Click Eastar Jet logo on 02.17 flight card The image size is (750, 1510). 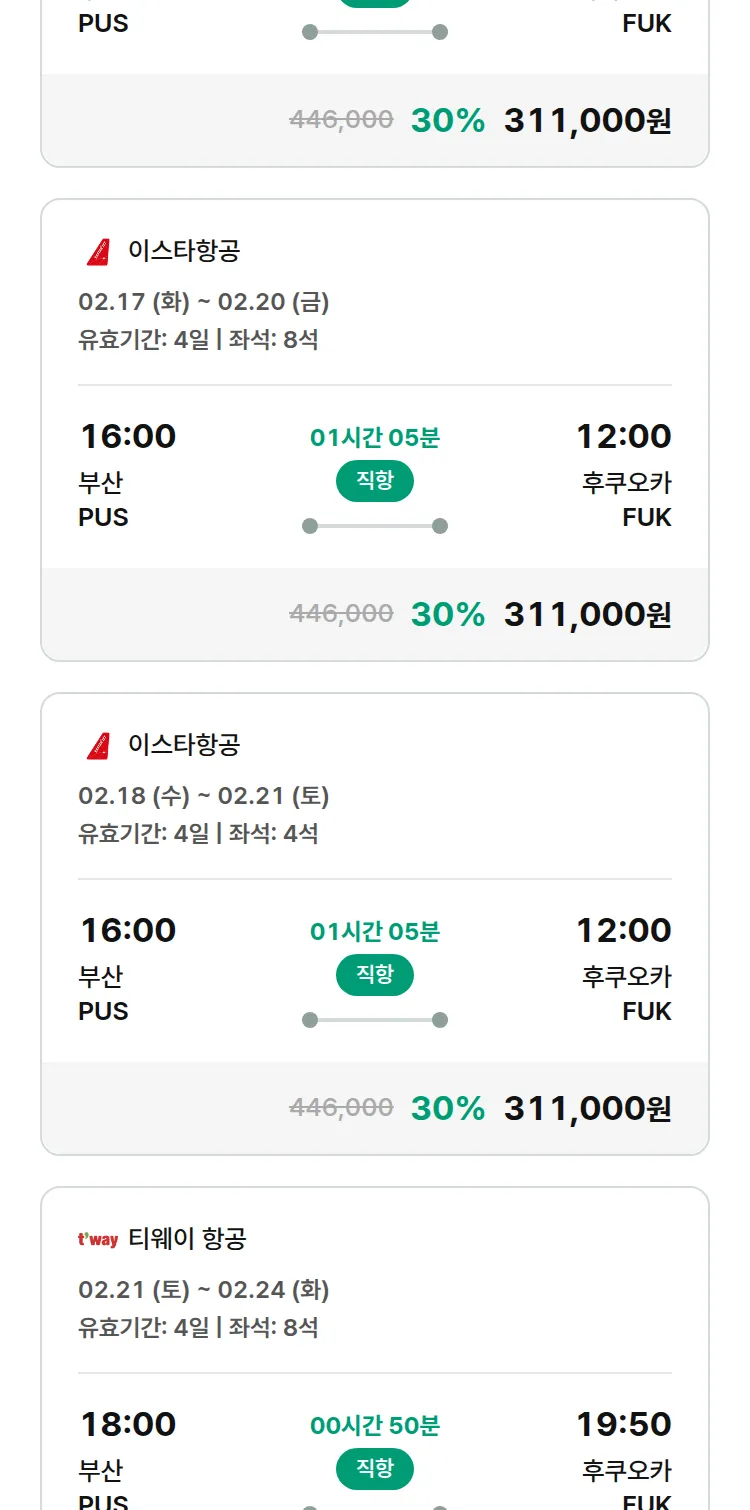pos(98,252)
